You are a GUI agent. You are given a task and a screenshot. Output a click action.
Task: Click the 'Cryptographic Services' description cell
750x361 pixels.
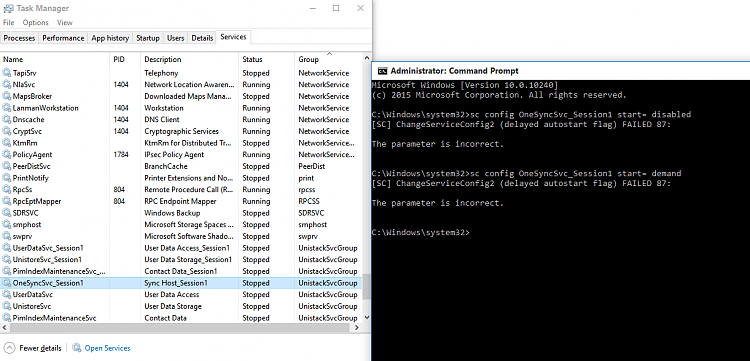pos(182,131)
